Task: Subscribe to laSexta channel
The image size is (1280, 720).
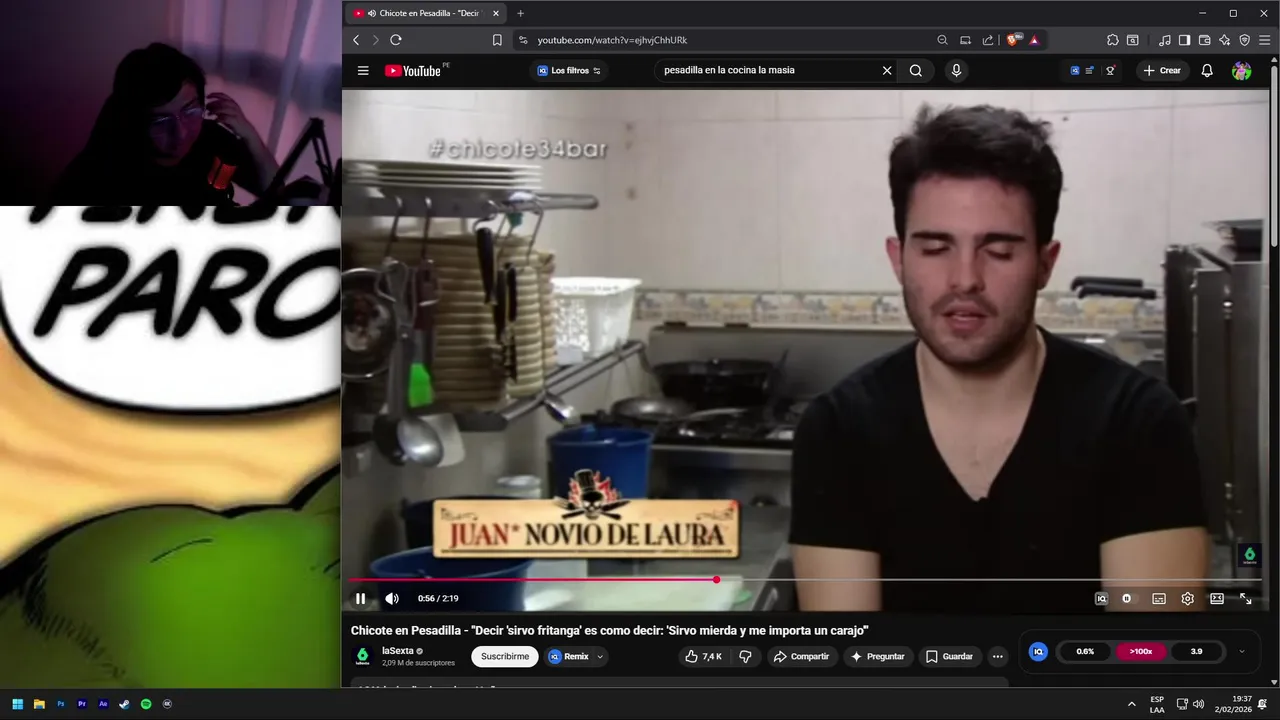Action: point(505,657)
